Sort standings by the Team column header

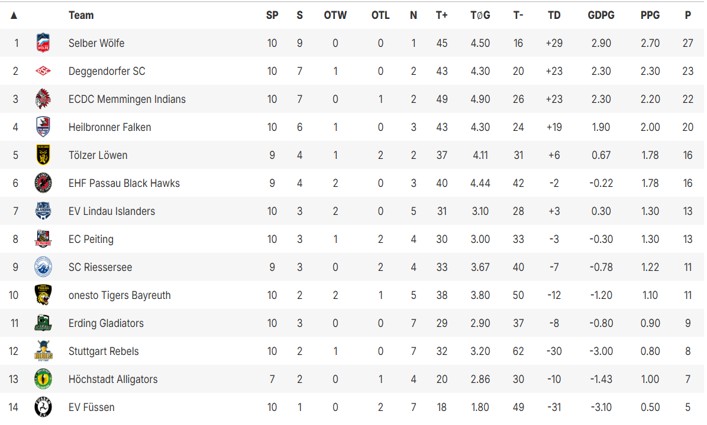tap(81, 15)
